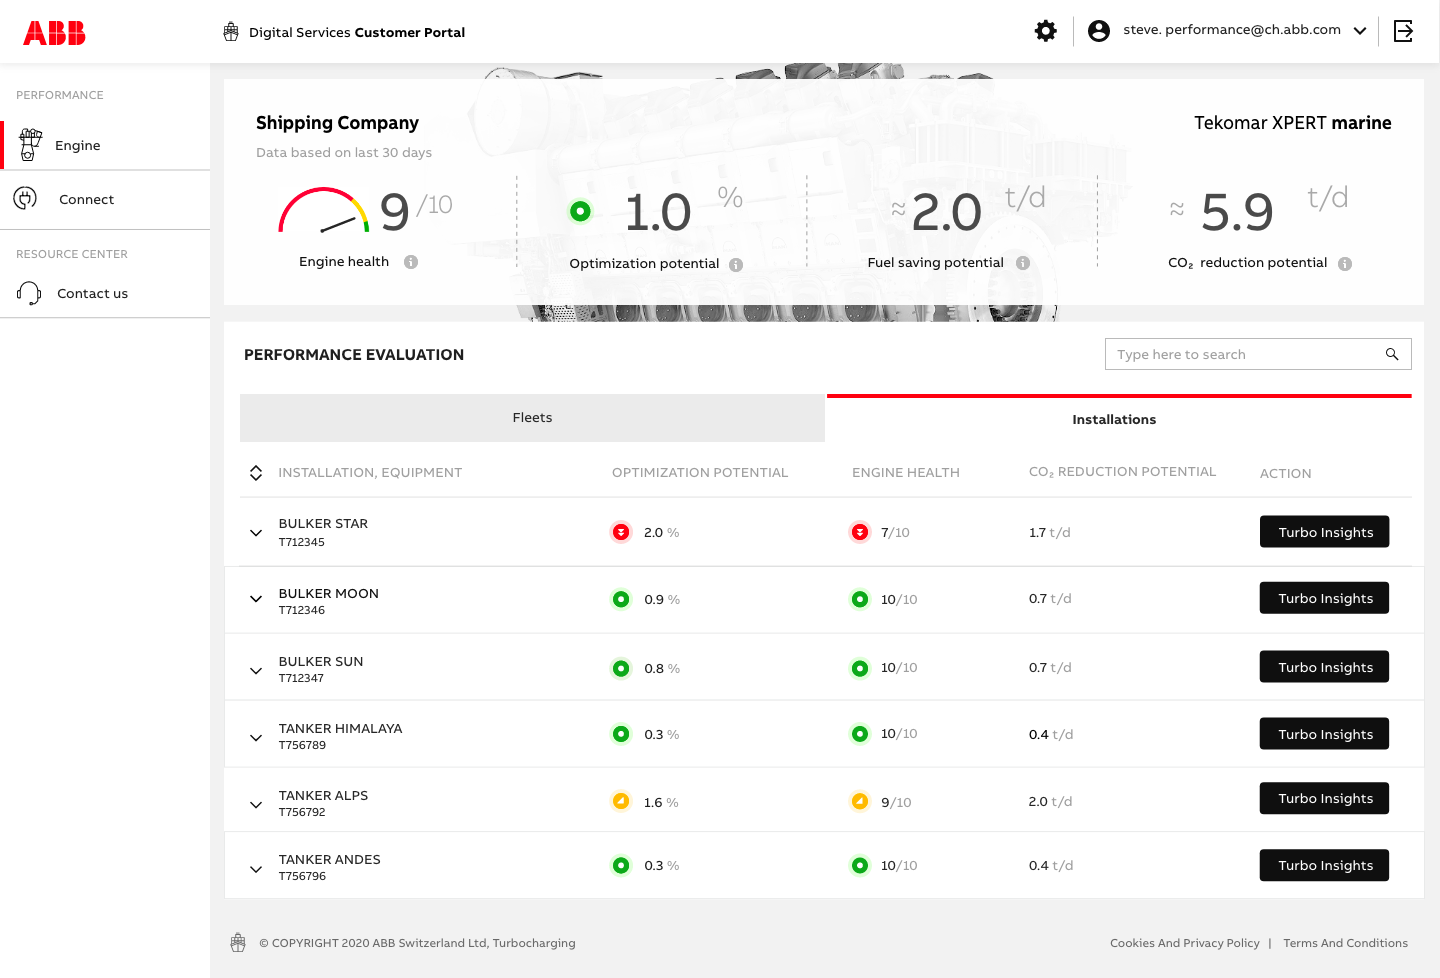Click info icon next to Engine health
Viewport: 1440px width, 978px height.
click(x=411, y=262)
